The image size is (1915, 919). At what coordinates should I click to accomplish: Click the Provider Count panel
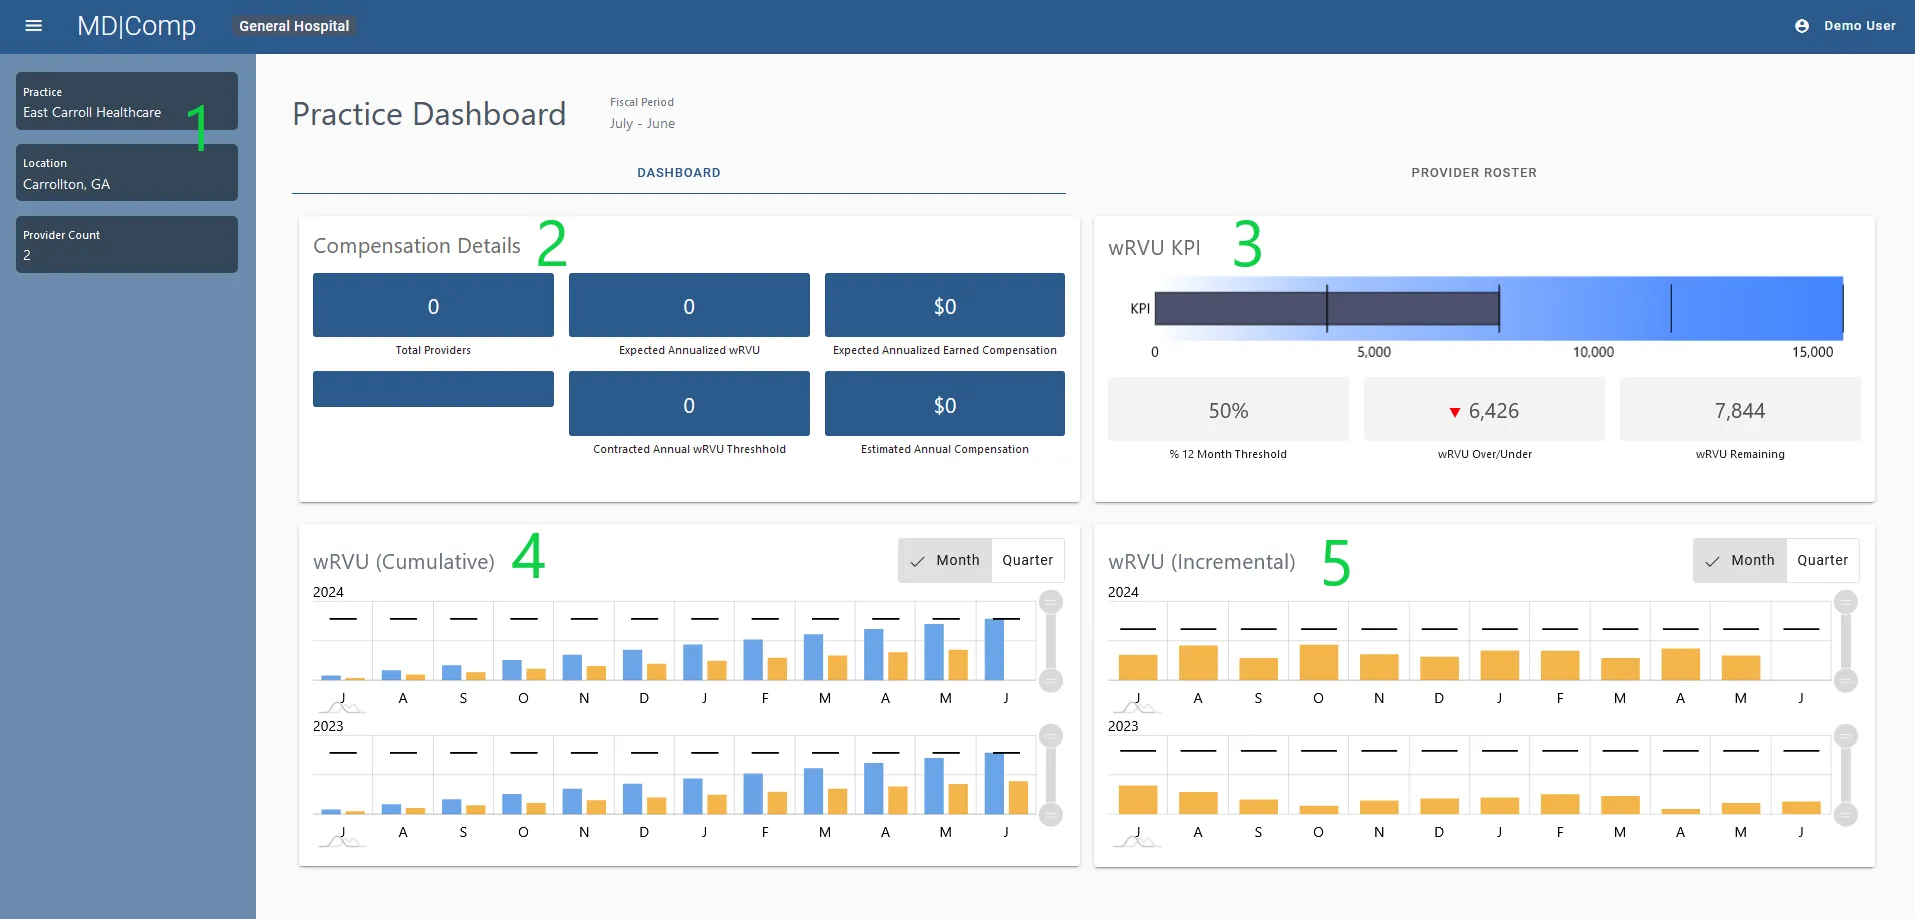pos(127,244)
